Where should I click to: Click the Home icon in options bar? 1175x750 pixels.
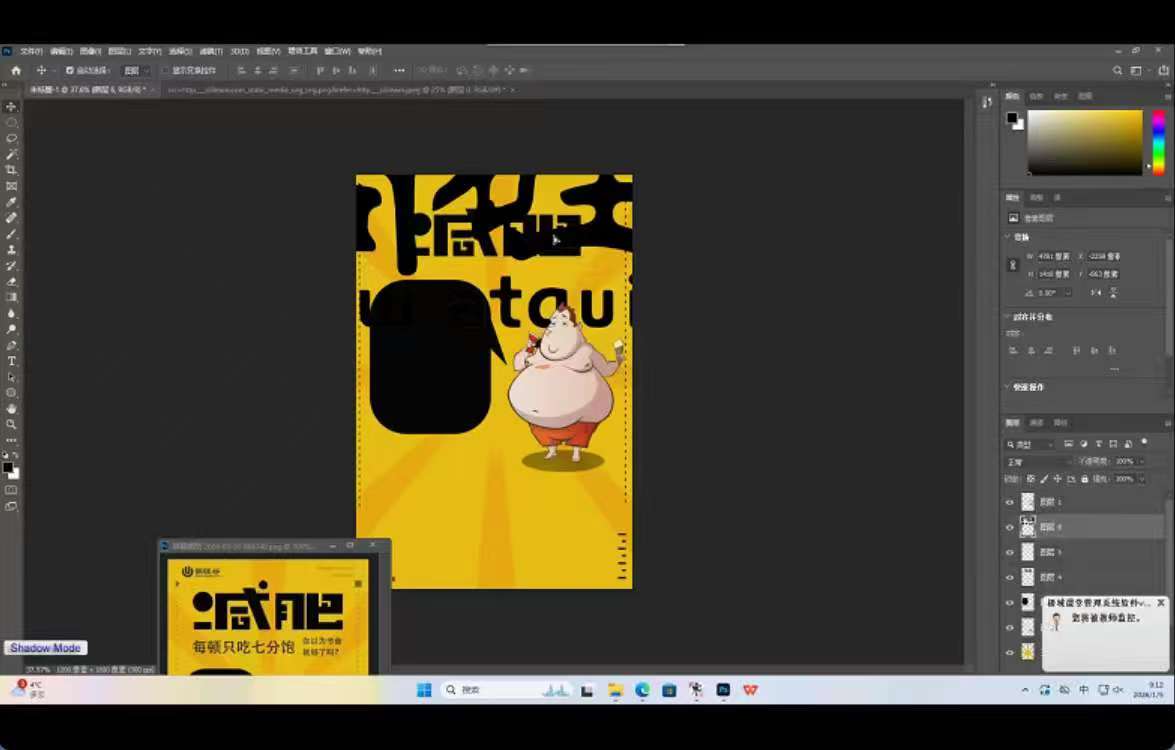point(16,71)
